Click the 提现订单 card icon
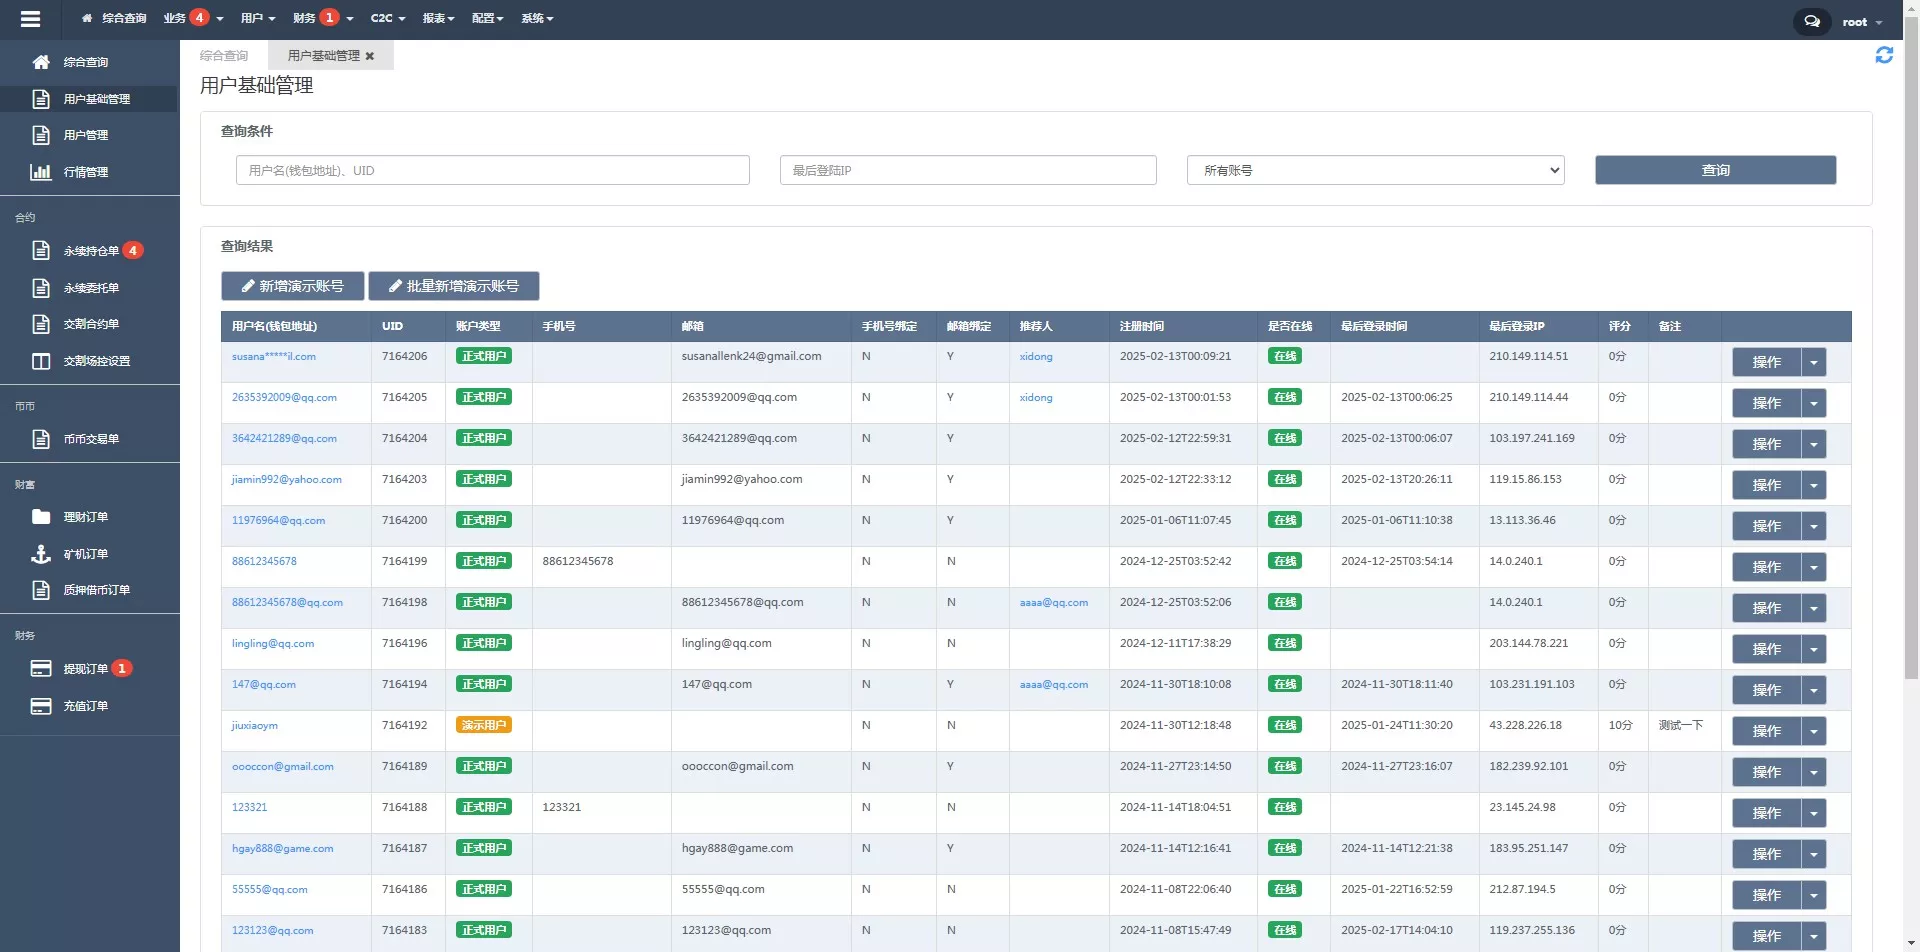Screen dimensions: 1920x952 tap(41, 669)
